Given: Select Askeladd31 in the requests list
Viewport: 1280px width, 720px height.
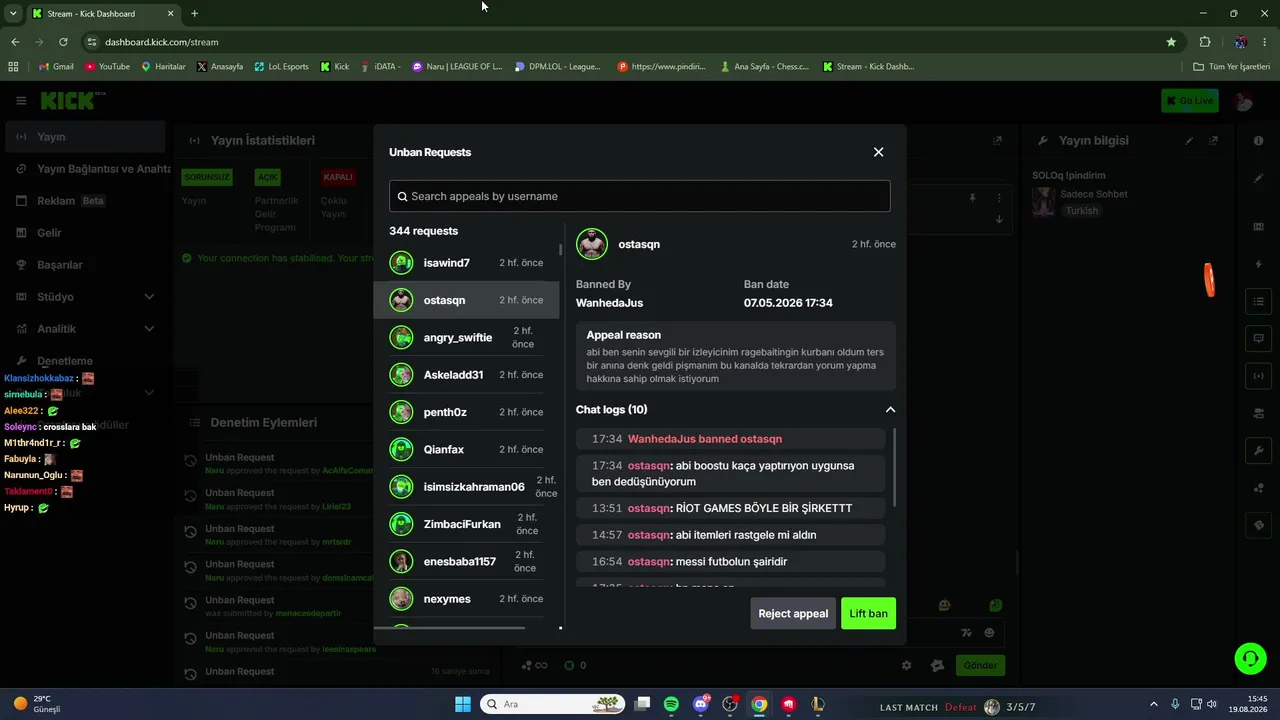Looking at the screenshot, I should click(x=466, y=375).
